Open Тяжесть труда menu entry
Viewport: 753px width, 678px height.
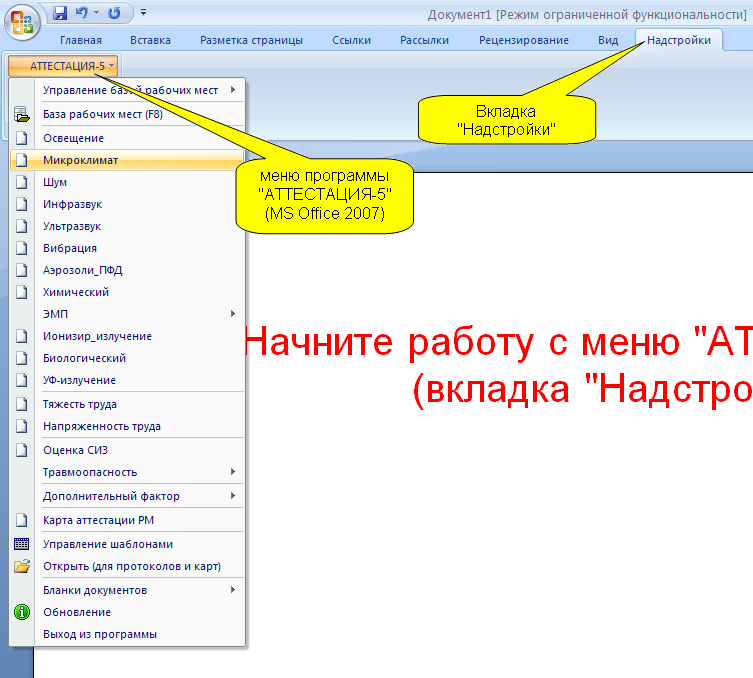127,404
